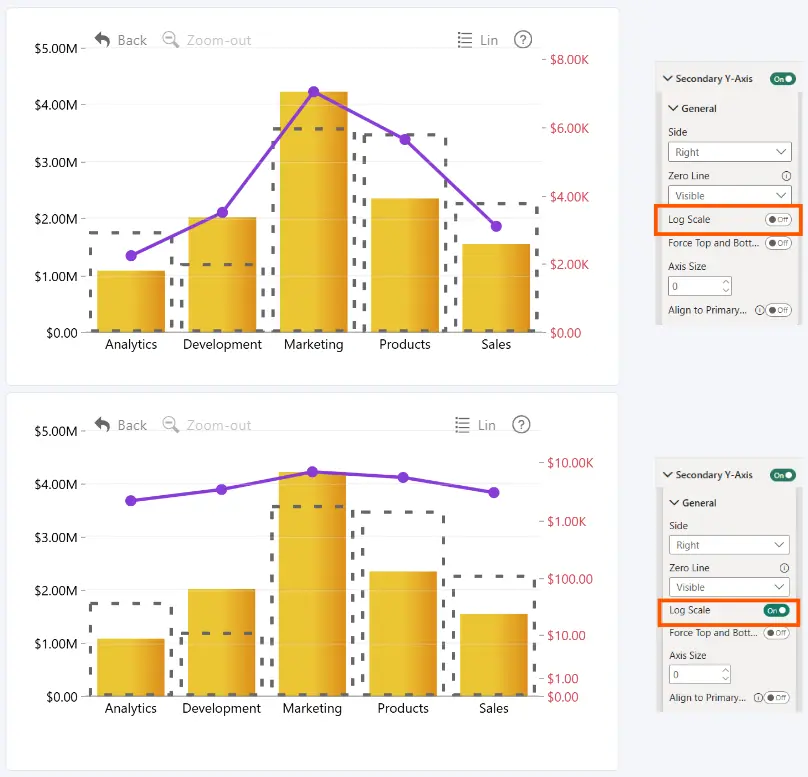The image size is (808, 777).
Task: Disable the Log Scale toggle currently on
Action: [x=777, y=611]
